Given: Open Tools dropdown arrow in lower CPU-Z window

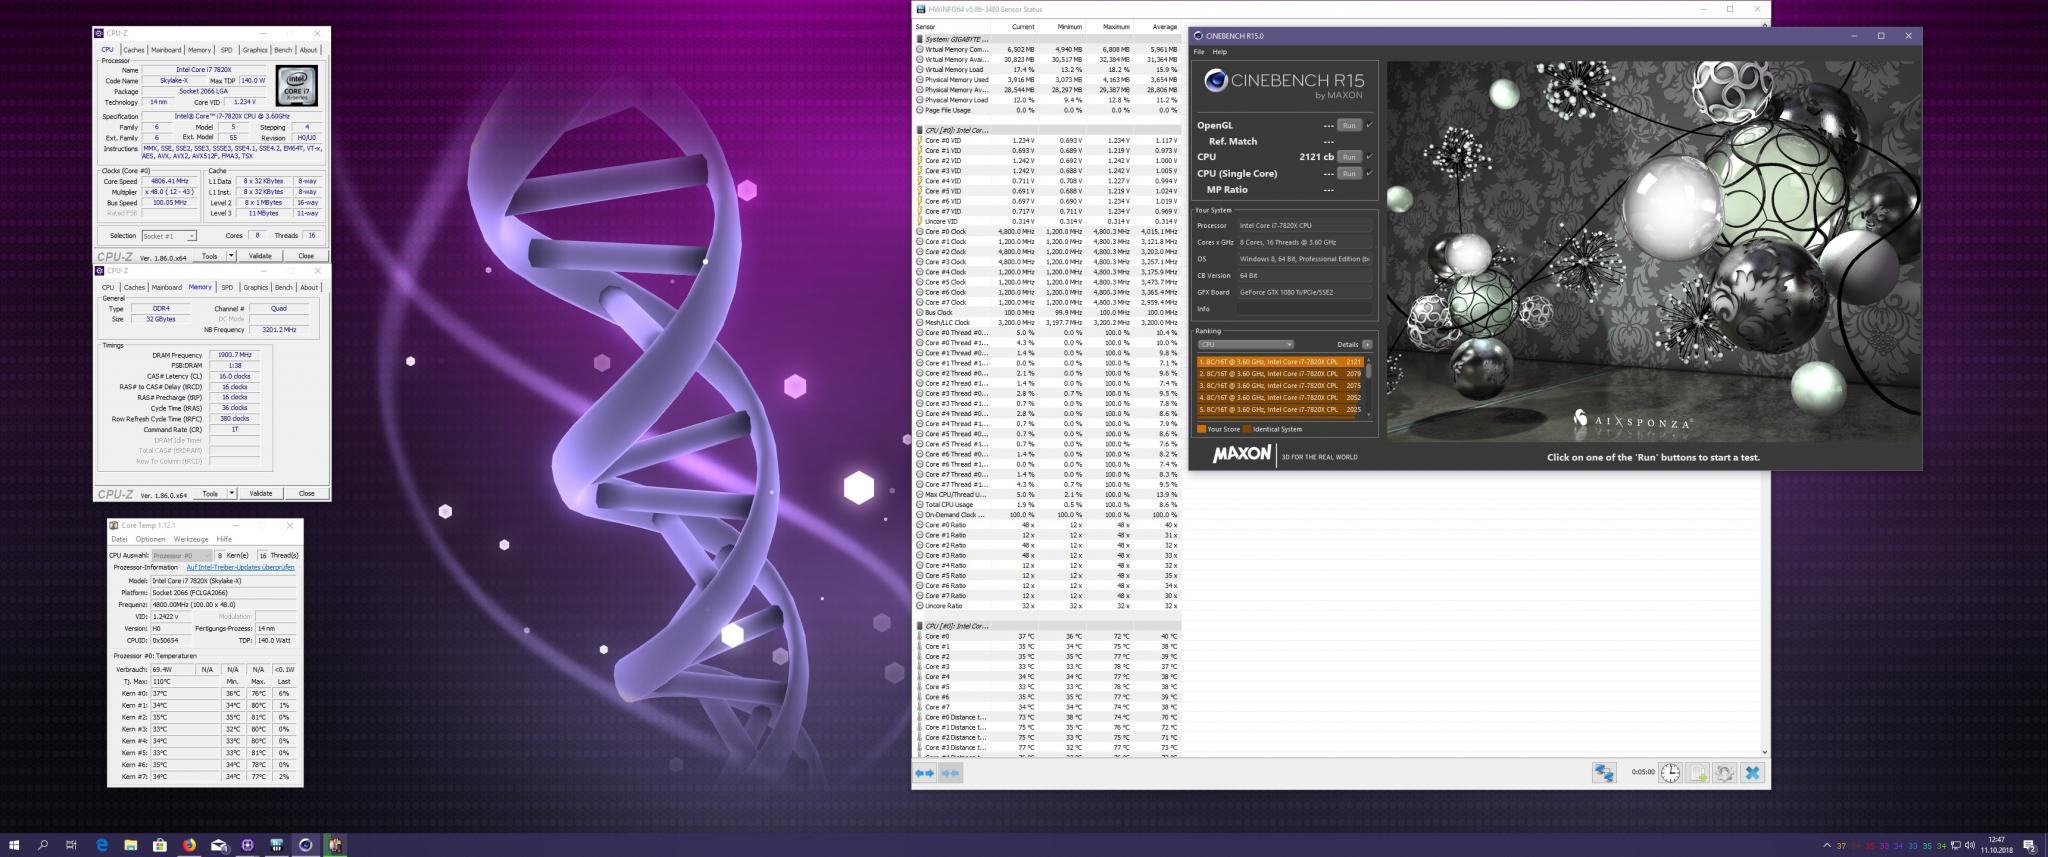Looking at the screenshot, I should click(x=231, y=493).
